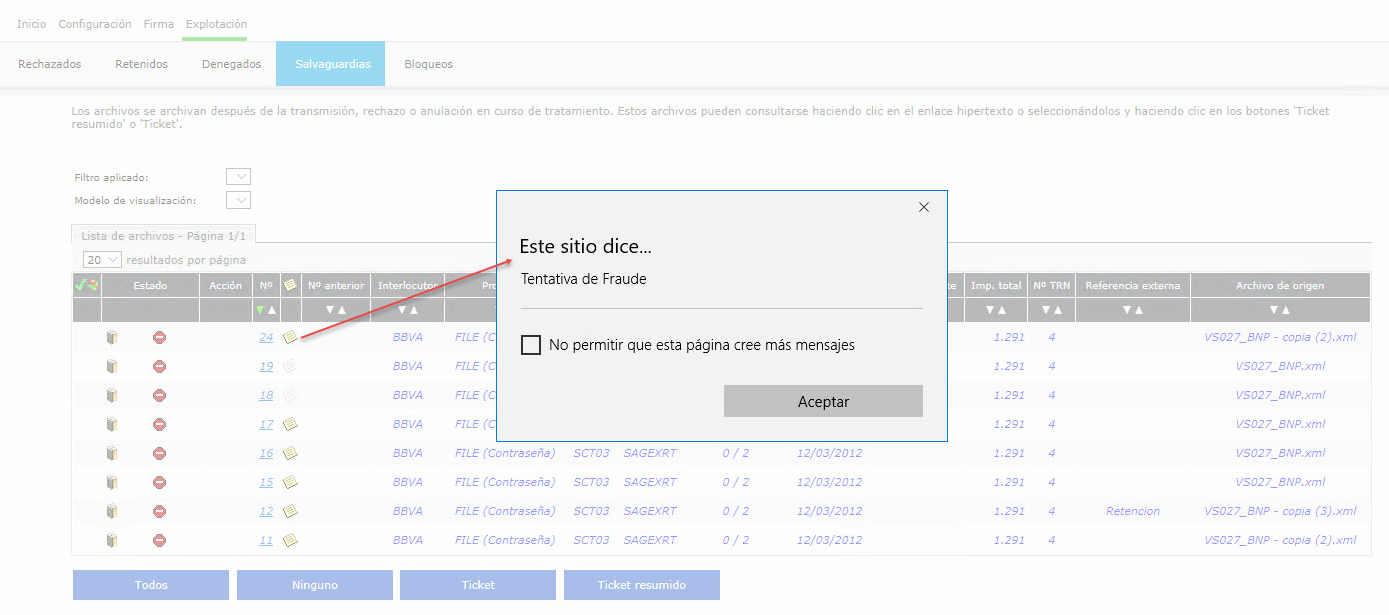Click the archive icon in row 11
This screenshot has width=1389, height=615.
click(113, 540)
